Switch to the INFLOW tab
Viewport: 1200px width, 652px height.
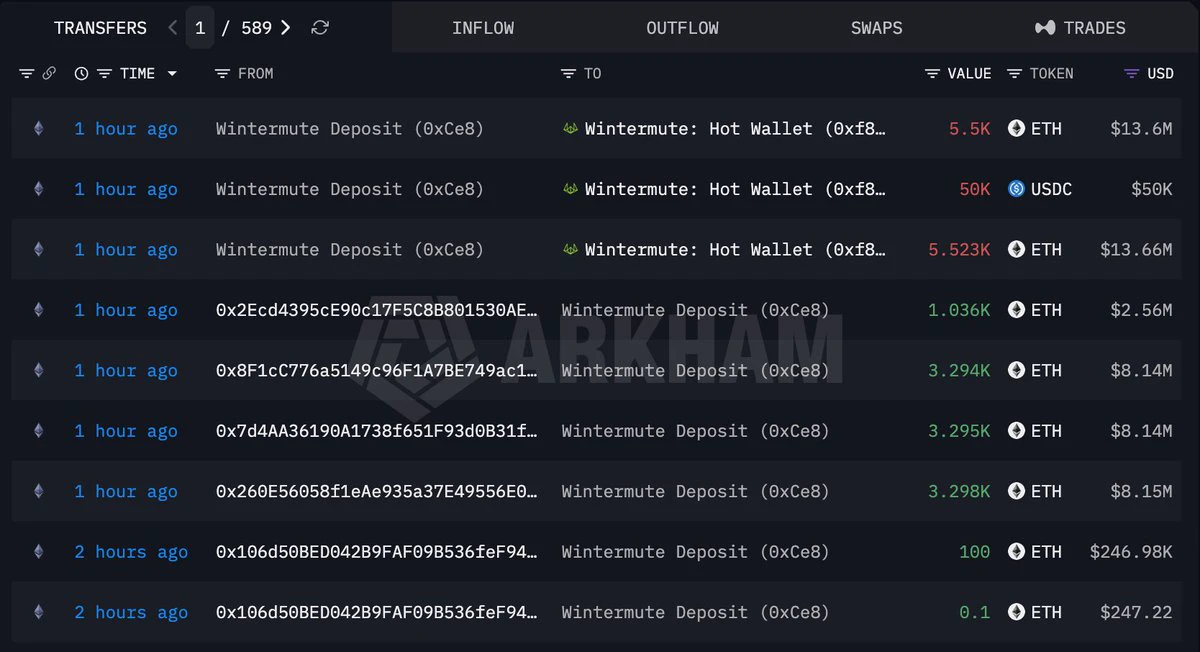(x=483, y=28)
